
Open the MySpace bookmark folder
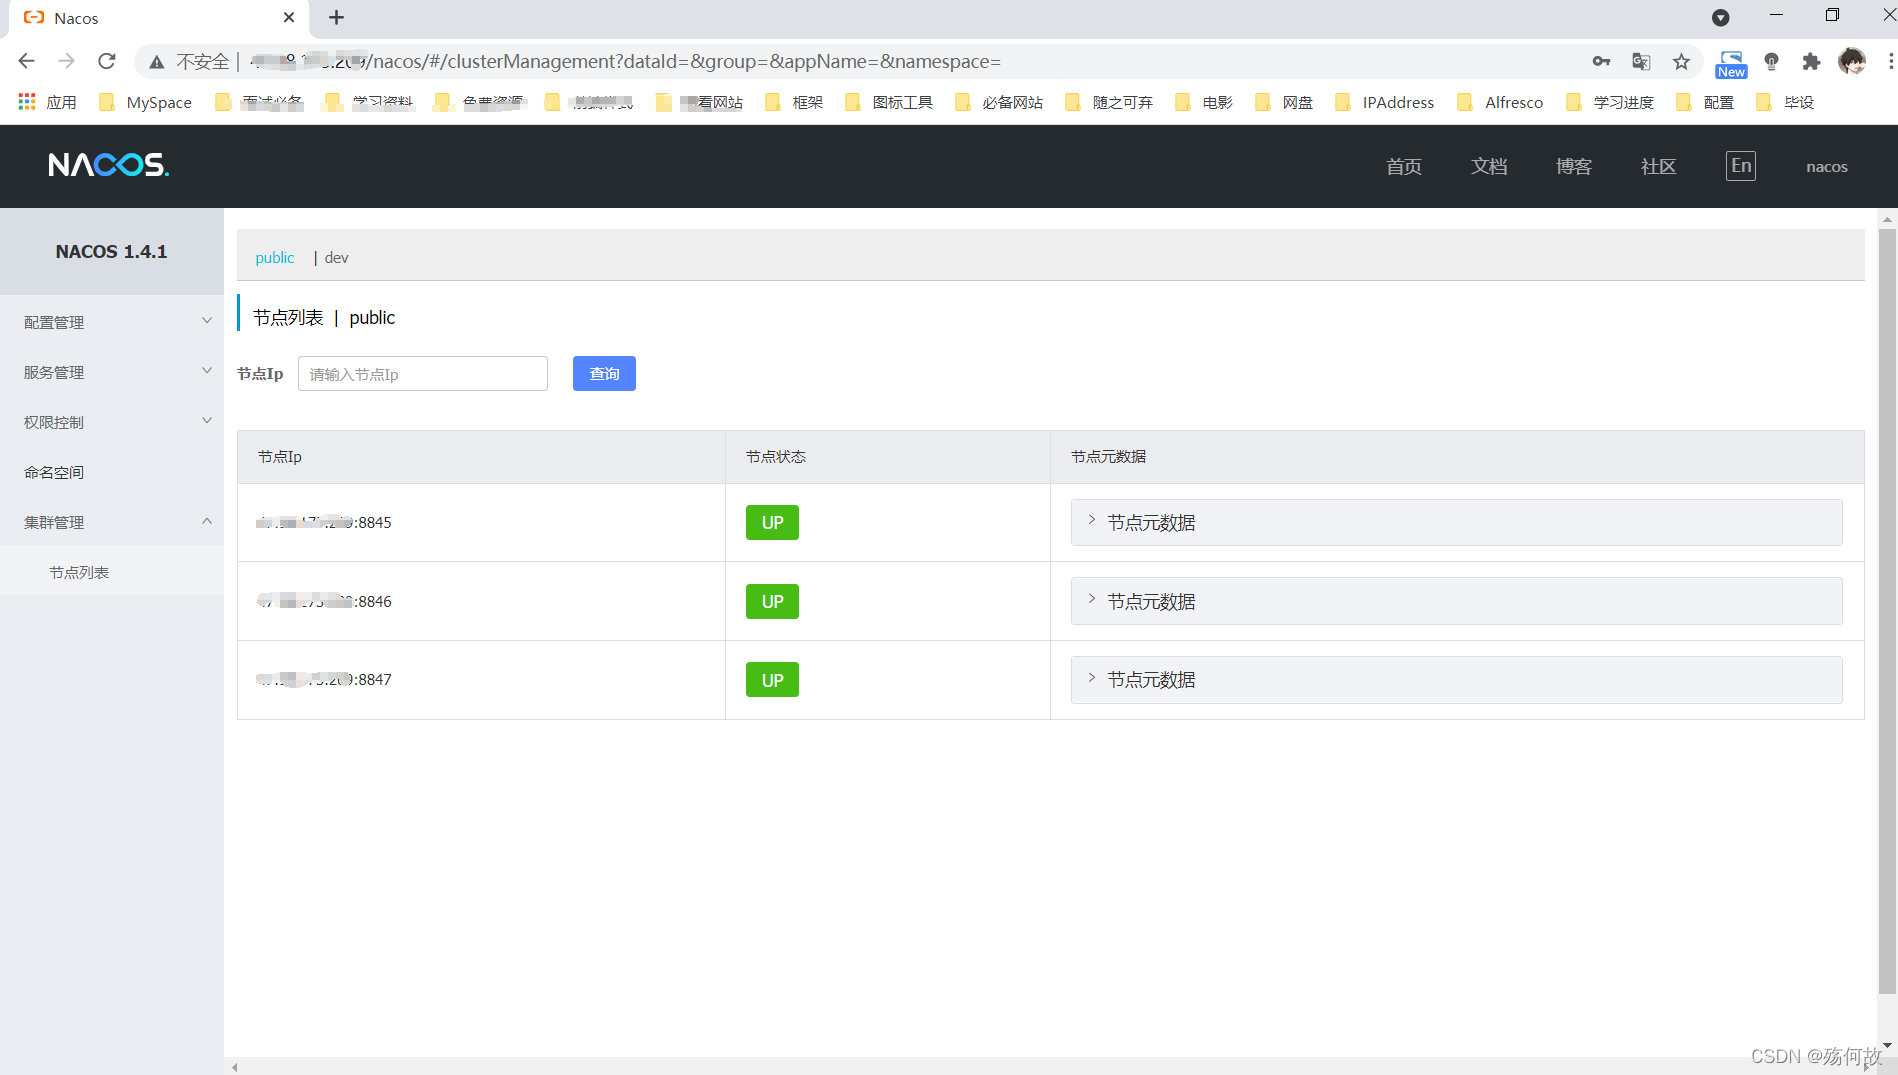coord(146,102)
